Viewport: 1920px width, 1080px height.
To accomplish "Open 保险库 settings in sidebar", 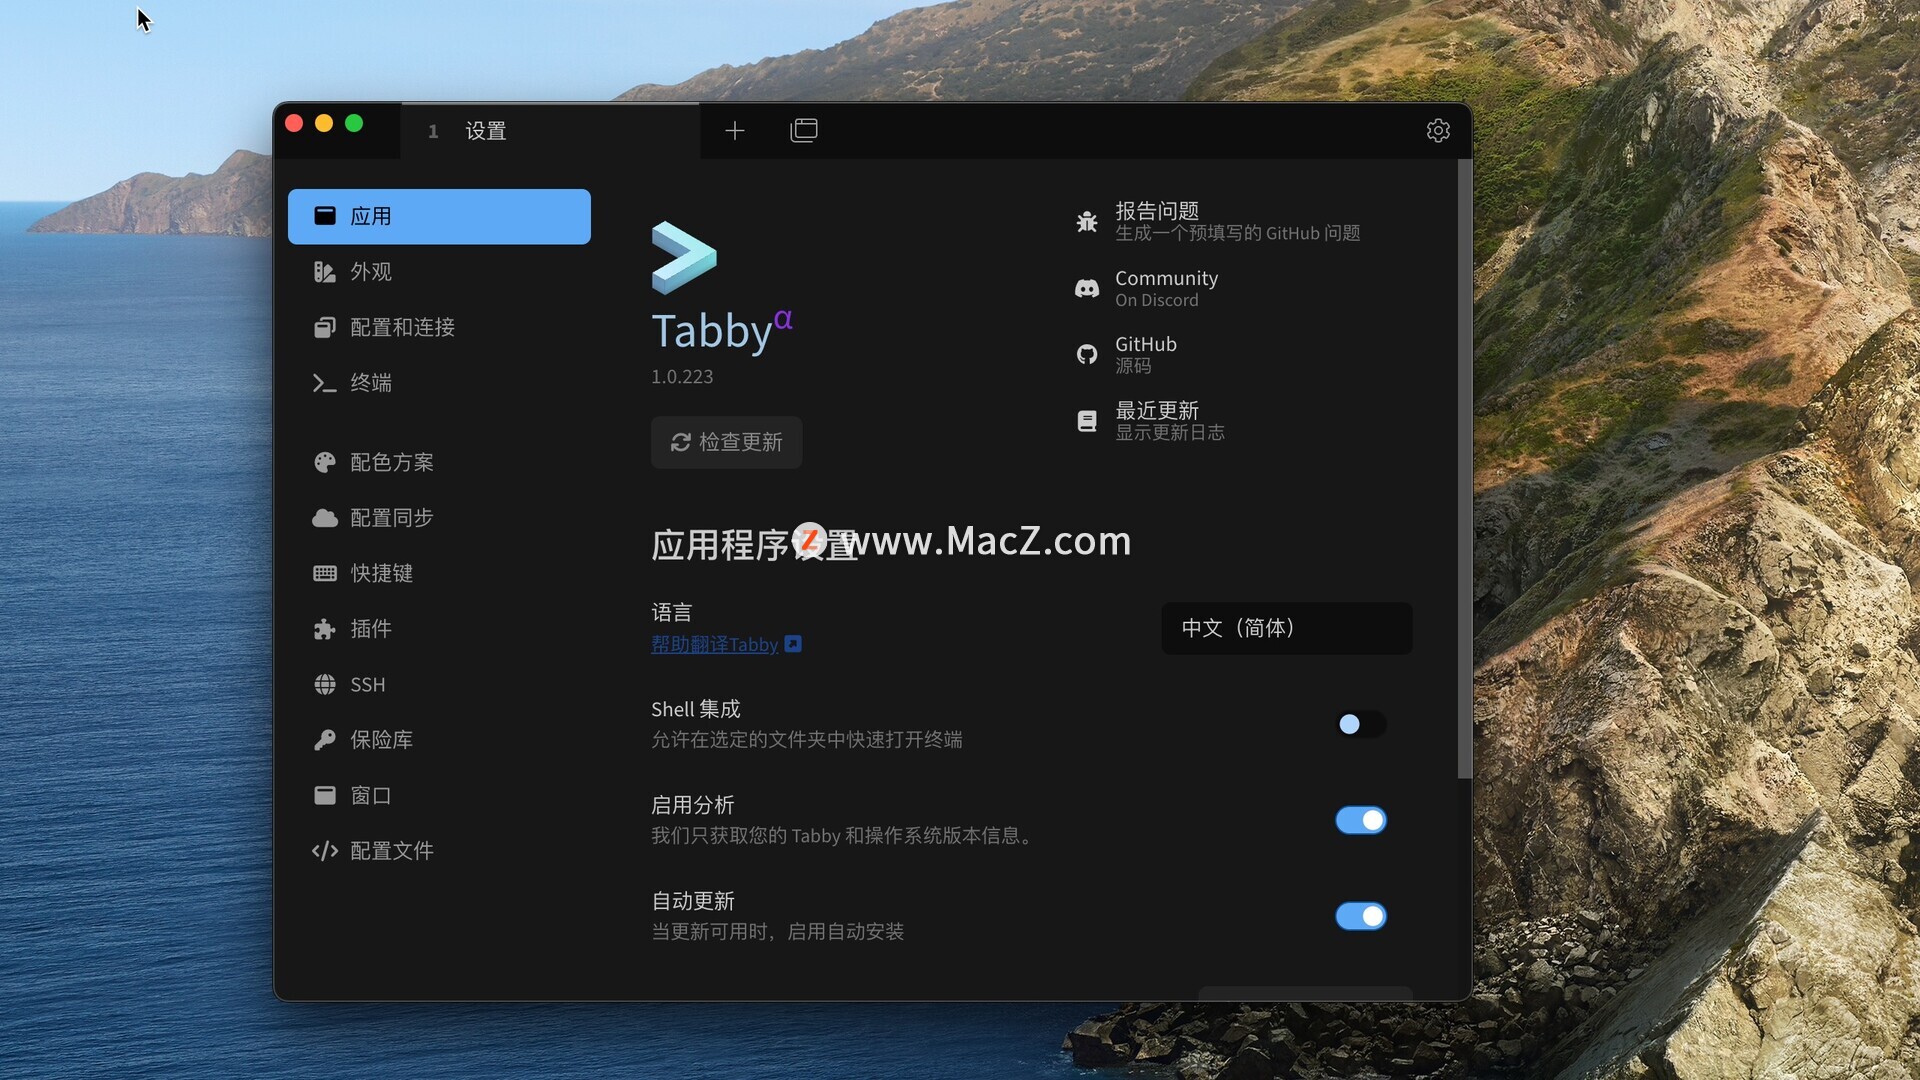I will click(x=439, y=740).
